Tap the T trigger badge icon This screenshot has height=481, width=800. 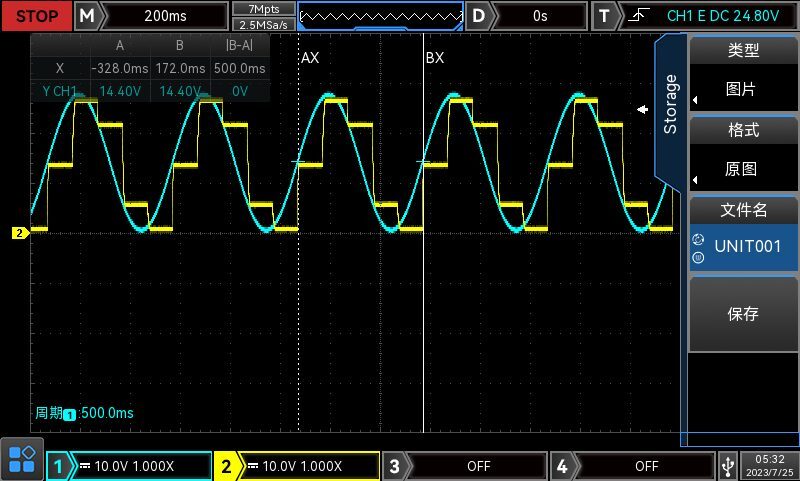(x=604, y=16)
